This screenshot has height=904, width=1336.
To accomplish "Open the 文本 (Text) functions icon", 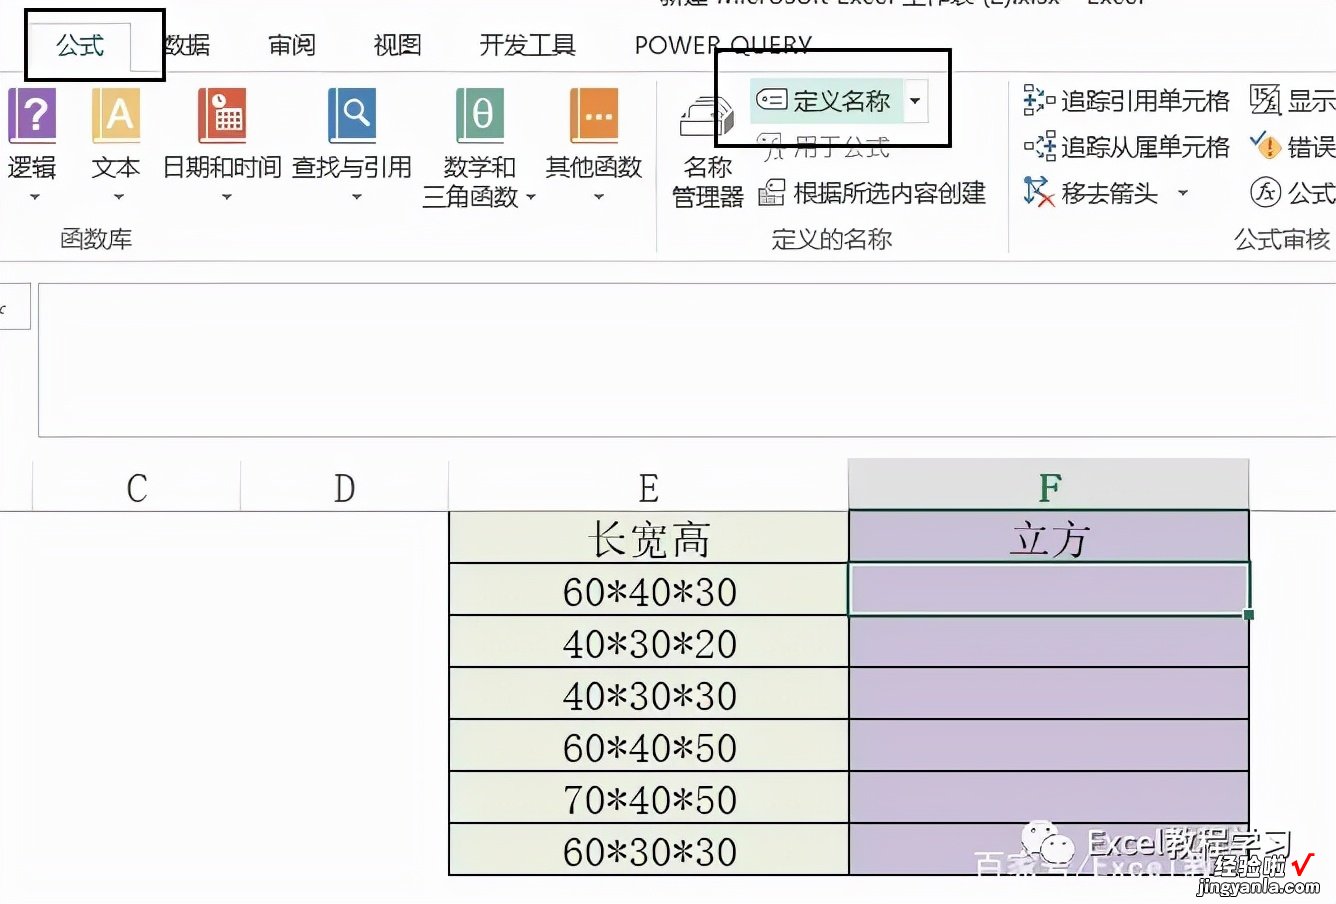I will [116, 116].
